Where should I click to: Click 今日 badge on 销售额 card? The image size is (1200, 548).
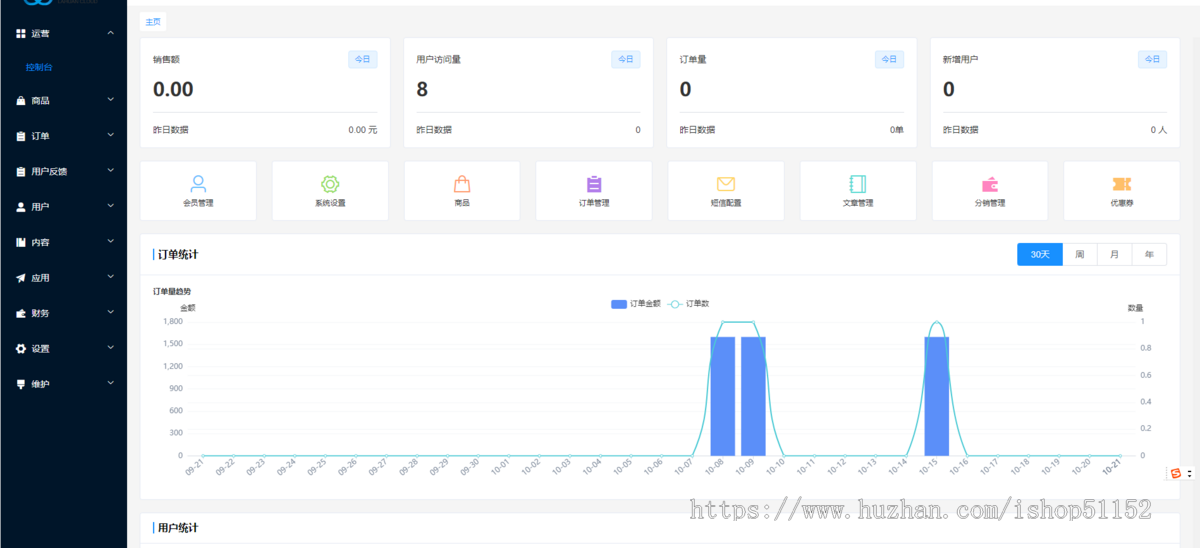click(x=362, y=59)
